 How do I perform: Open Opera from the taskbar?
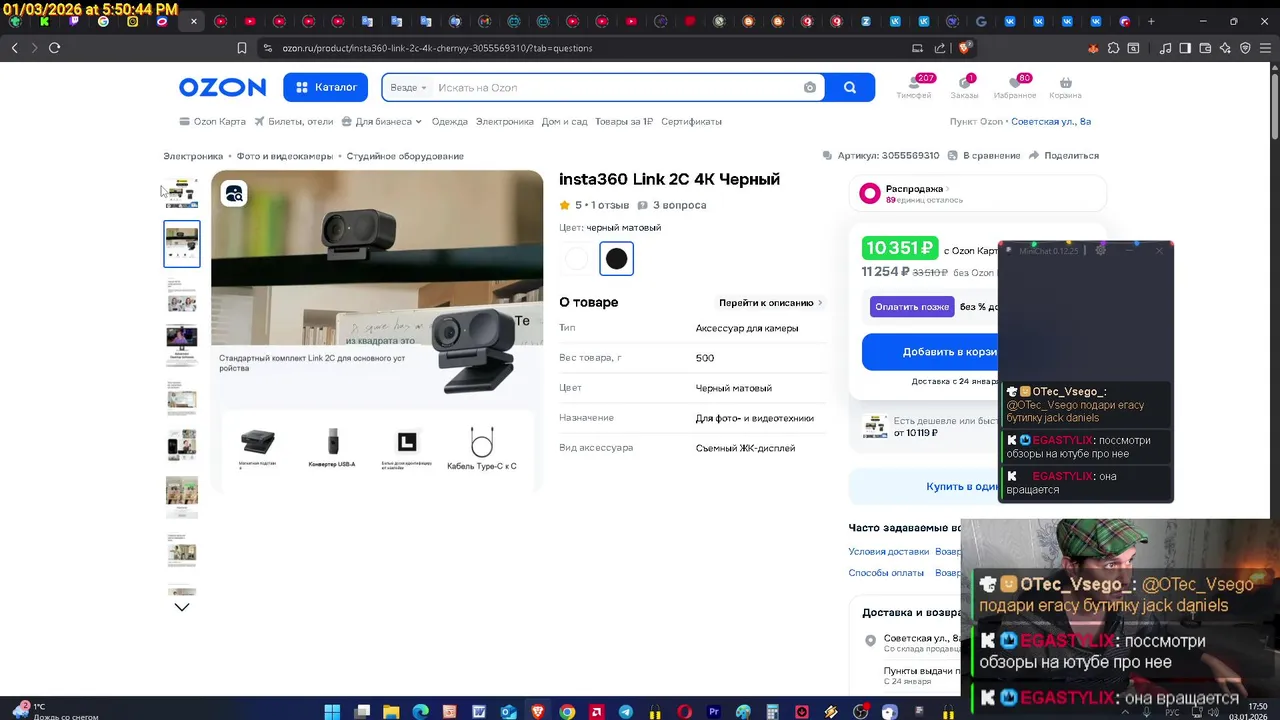[x=685, y=711]
